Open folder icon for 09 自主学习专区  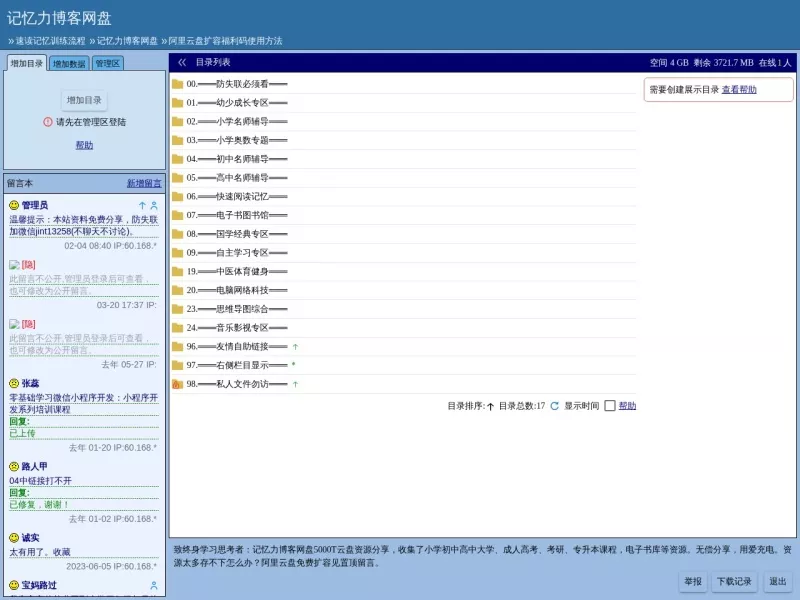[178, 253]
